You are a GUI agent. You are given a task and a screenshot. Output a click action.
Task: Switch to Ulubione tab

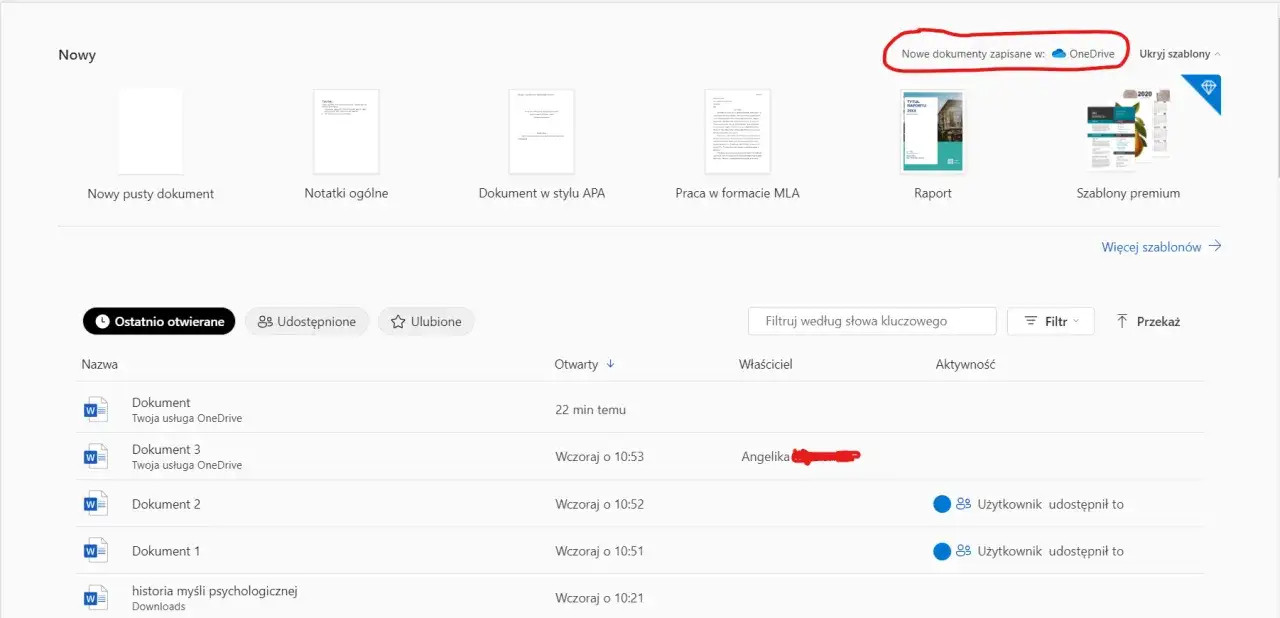click(426, 321)
